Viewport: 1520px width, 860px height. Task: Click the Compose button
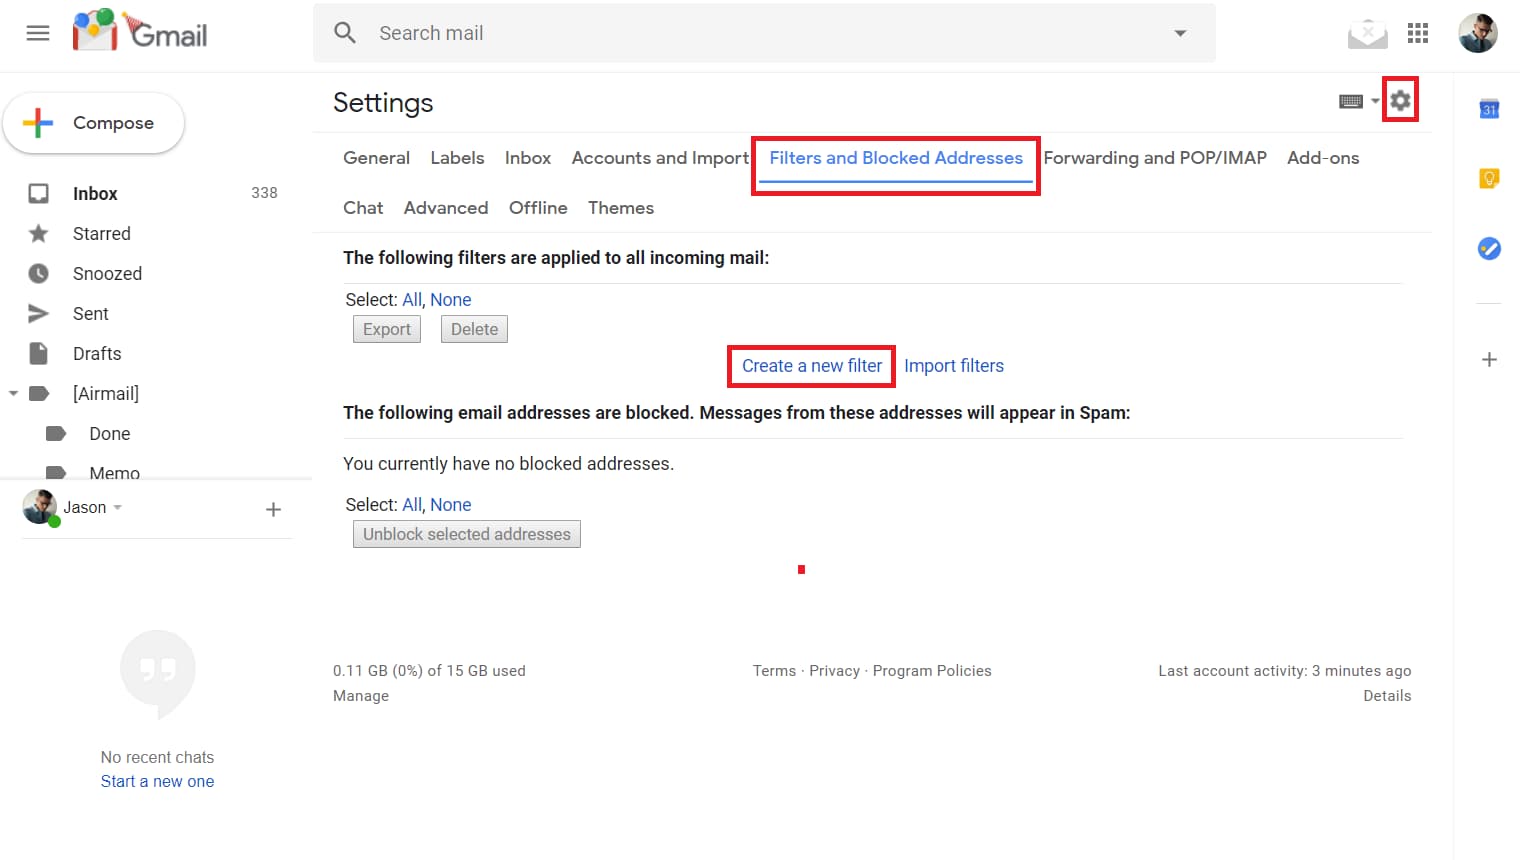coord(94,122)
